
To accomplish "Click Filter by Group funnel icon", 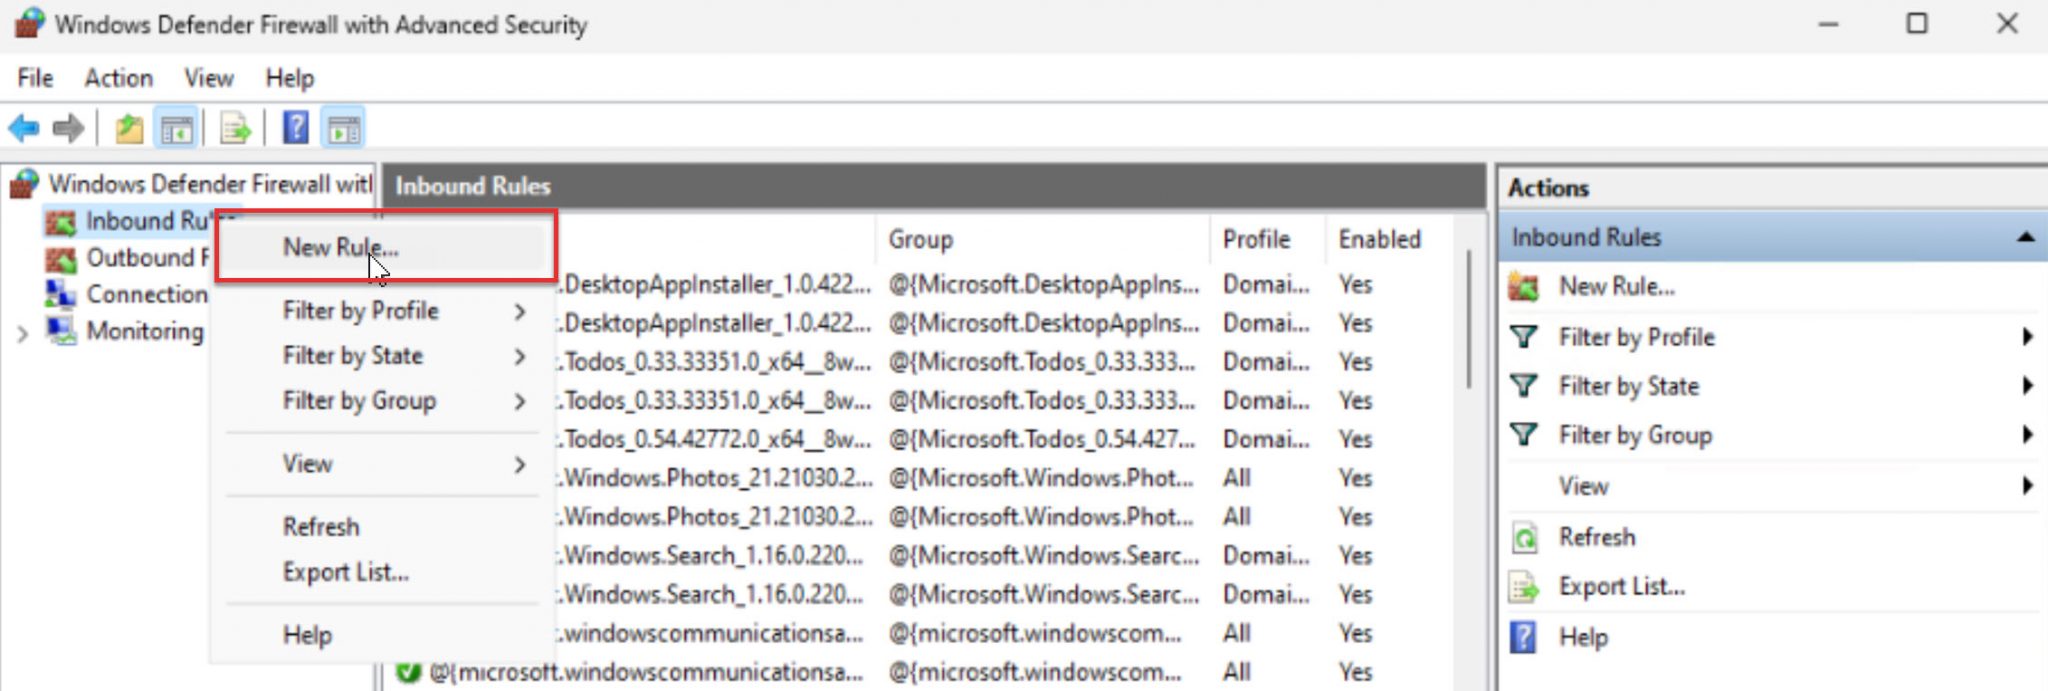I will [x=1524, y=434].
